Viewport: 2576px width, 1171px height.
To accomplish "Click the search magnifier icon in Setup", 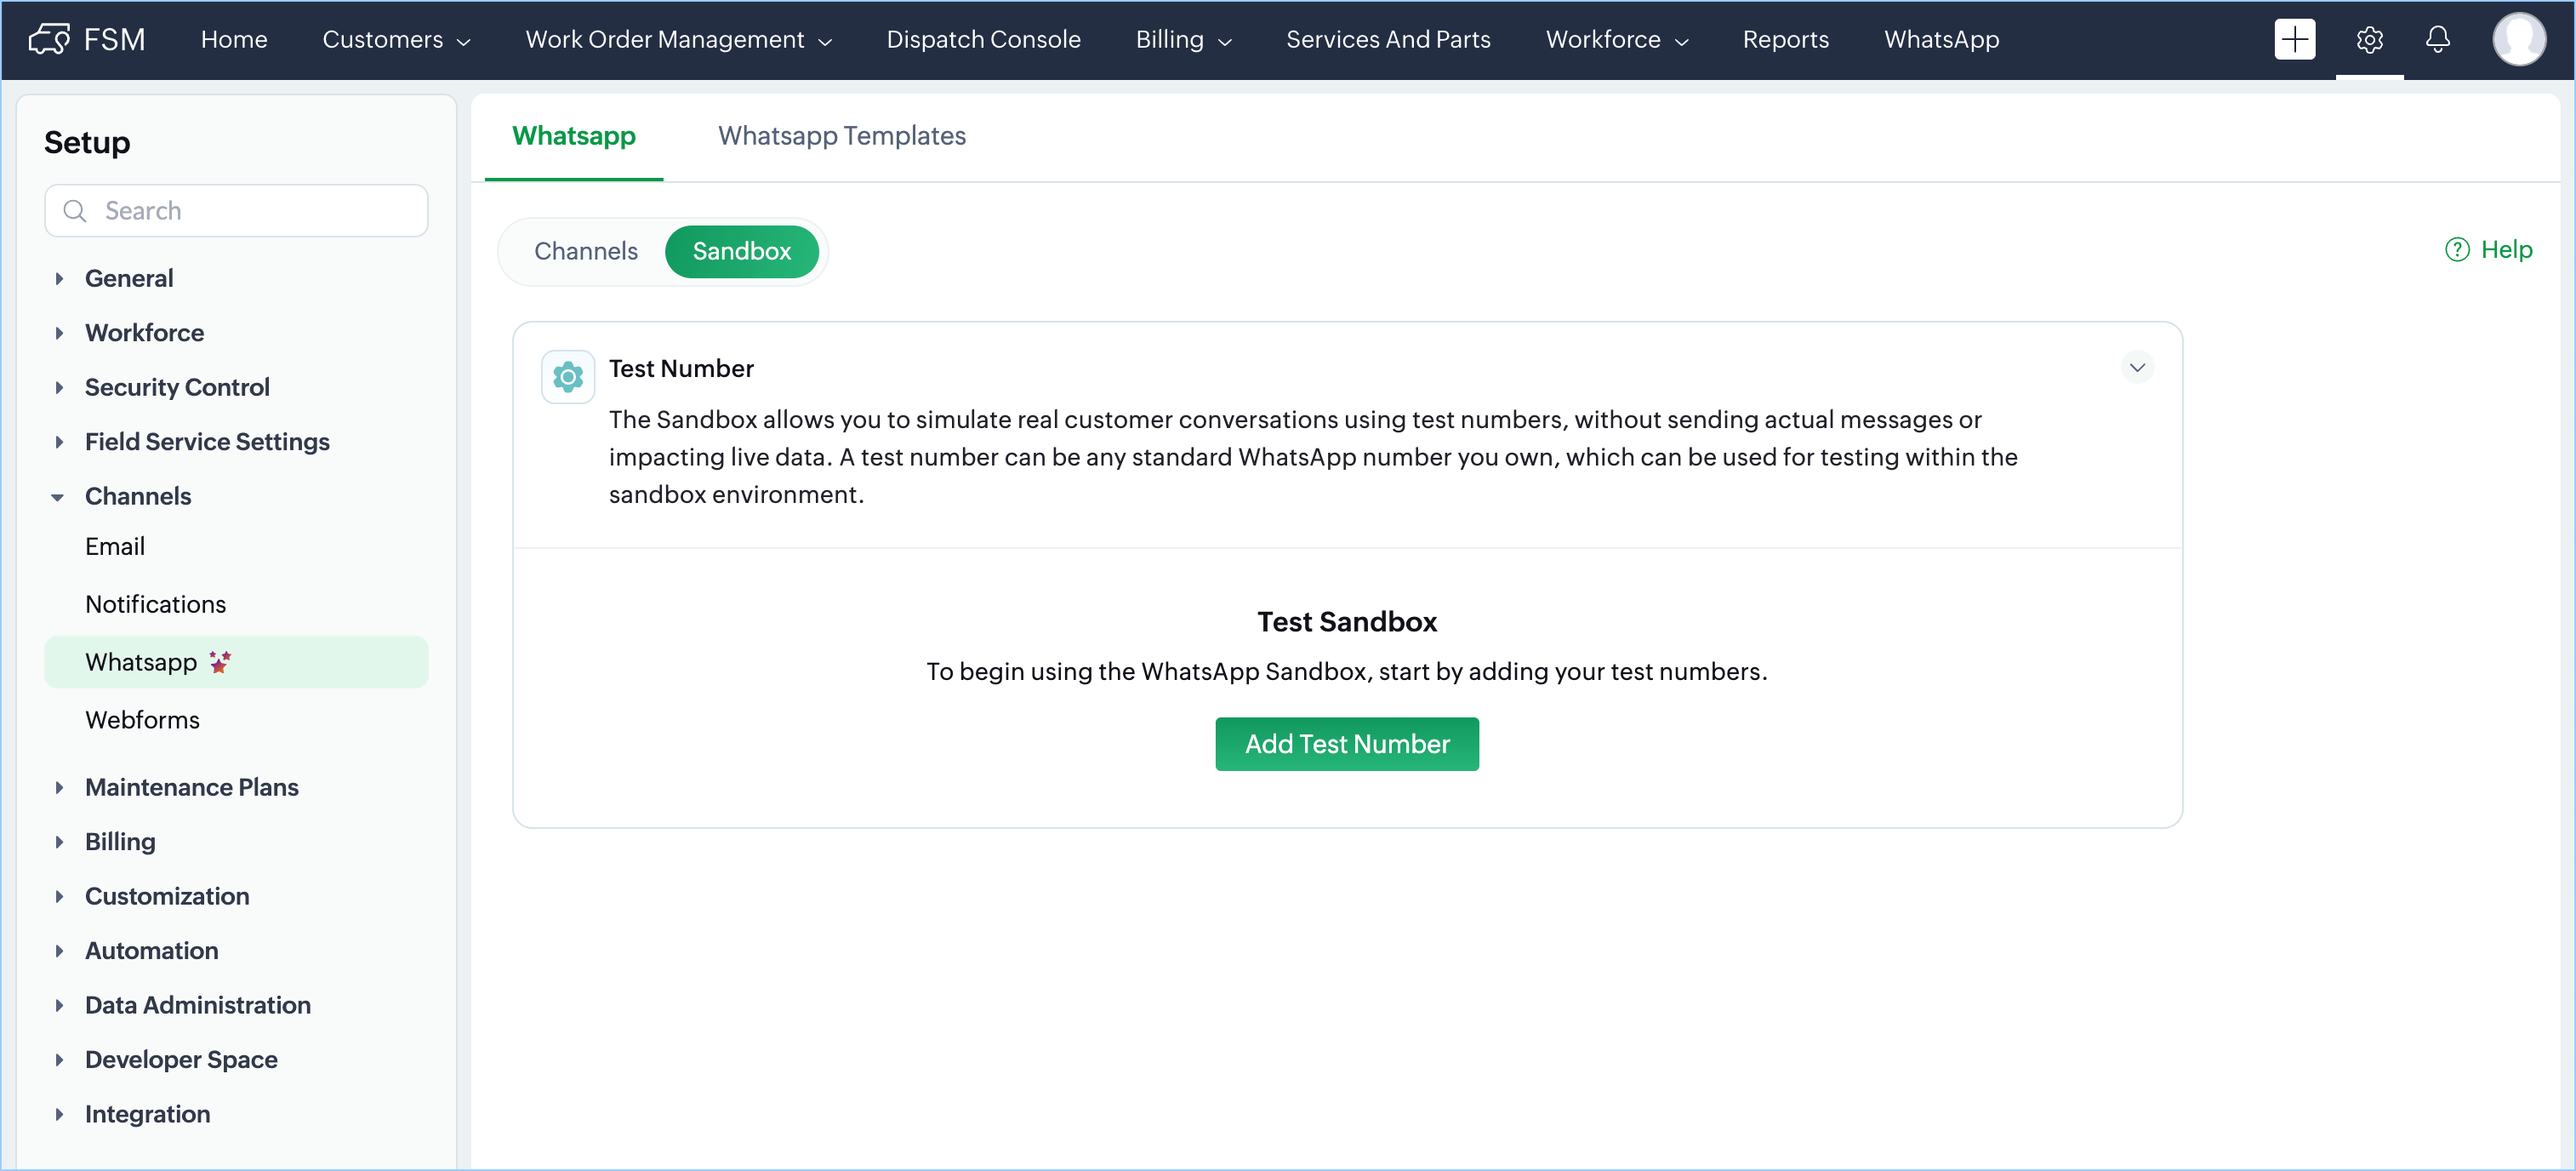I will [x=75, y=210].
